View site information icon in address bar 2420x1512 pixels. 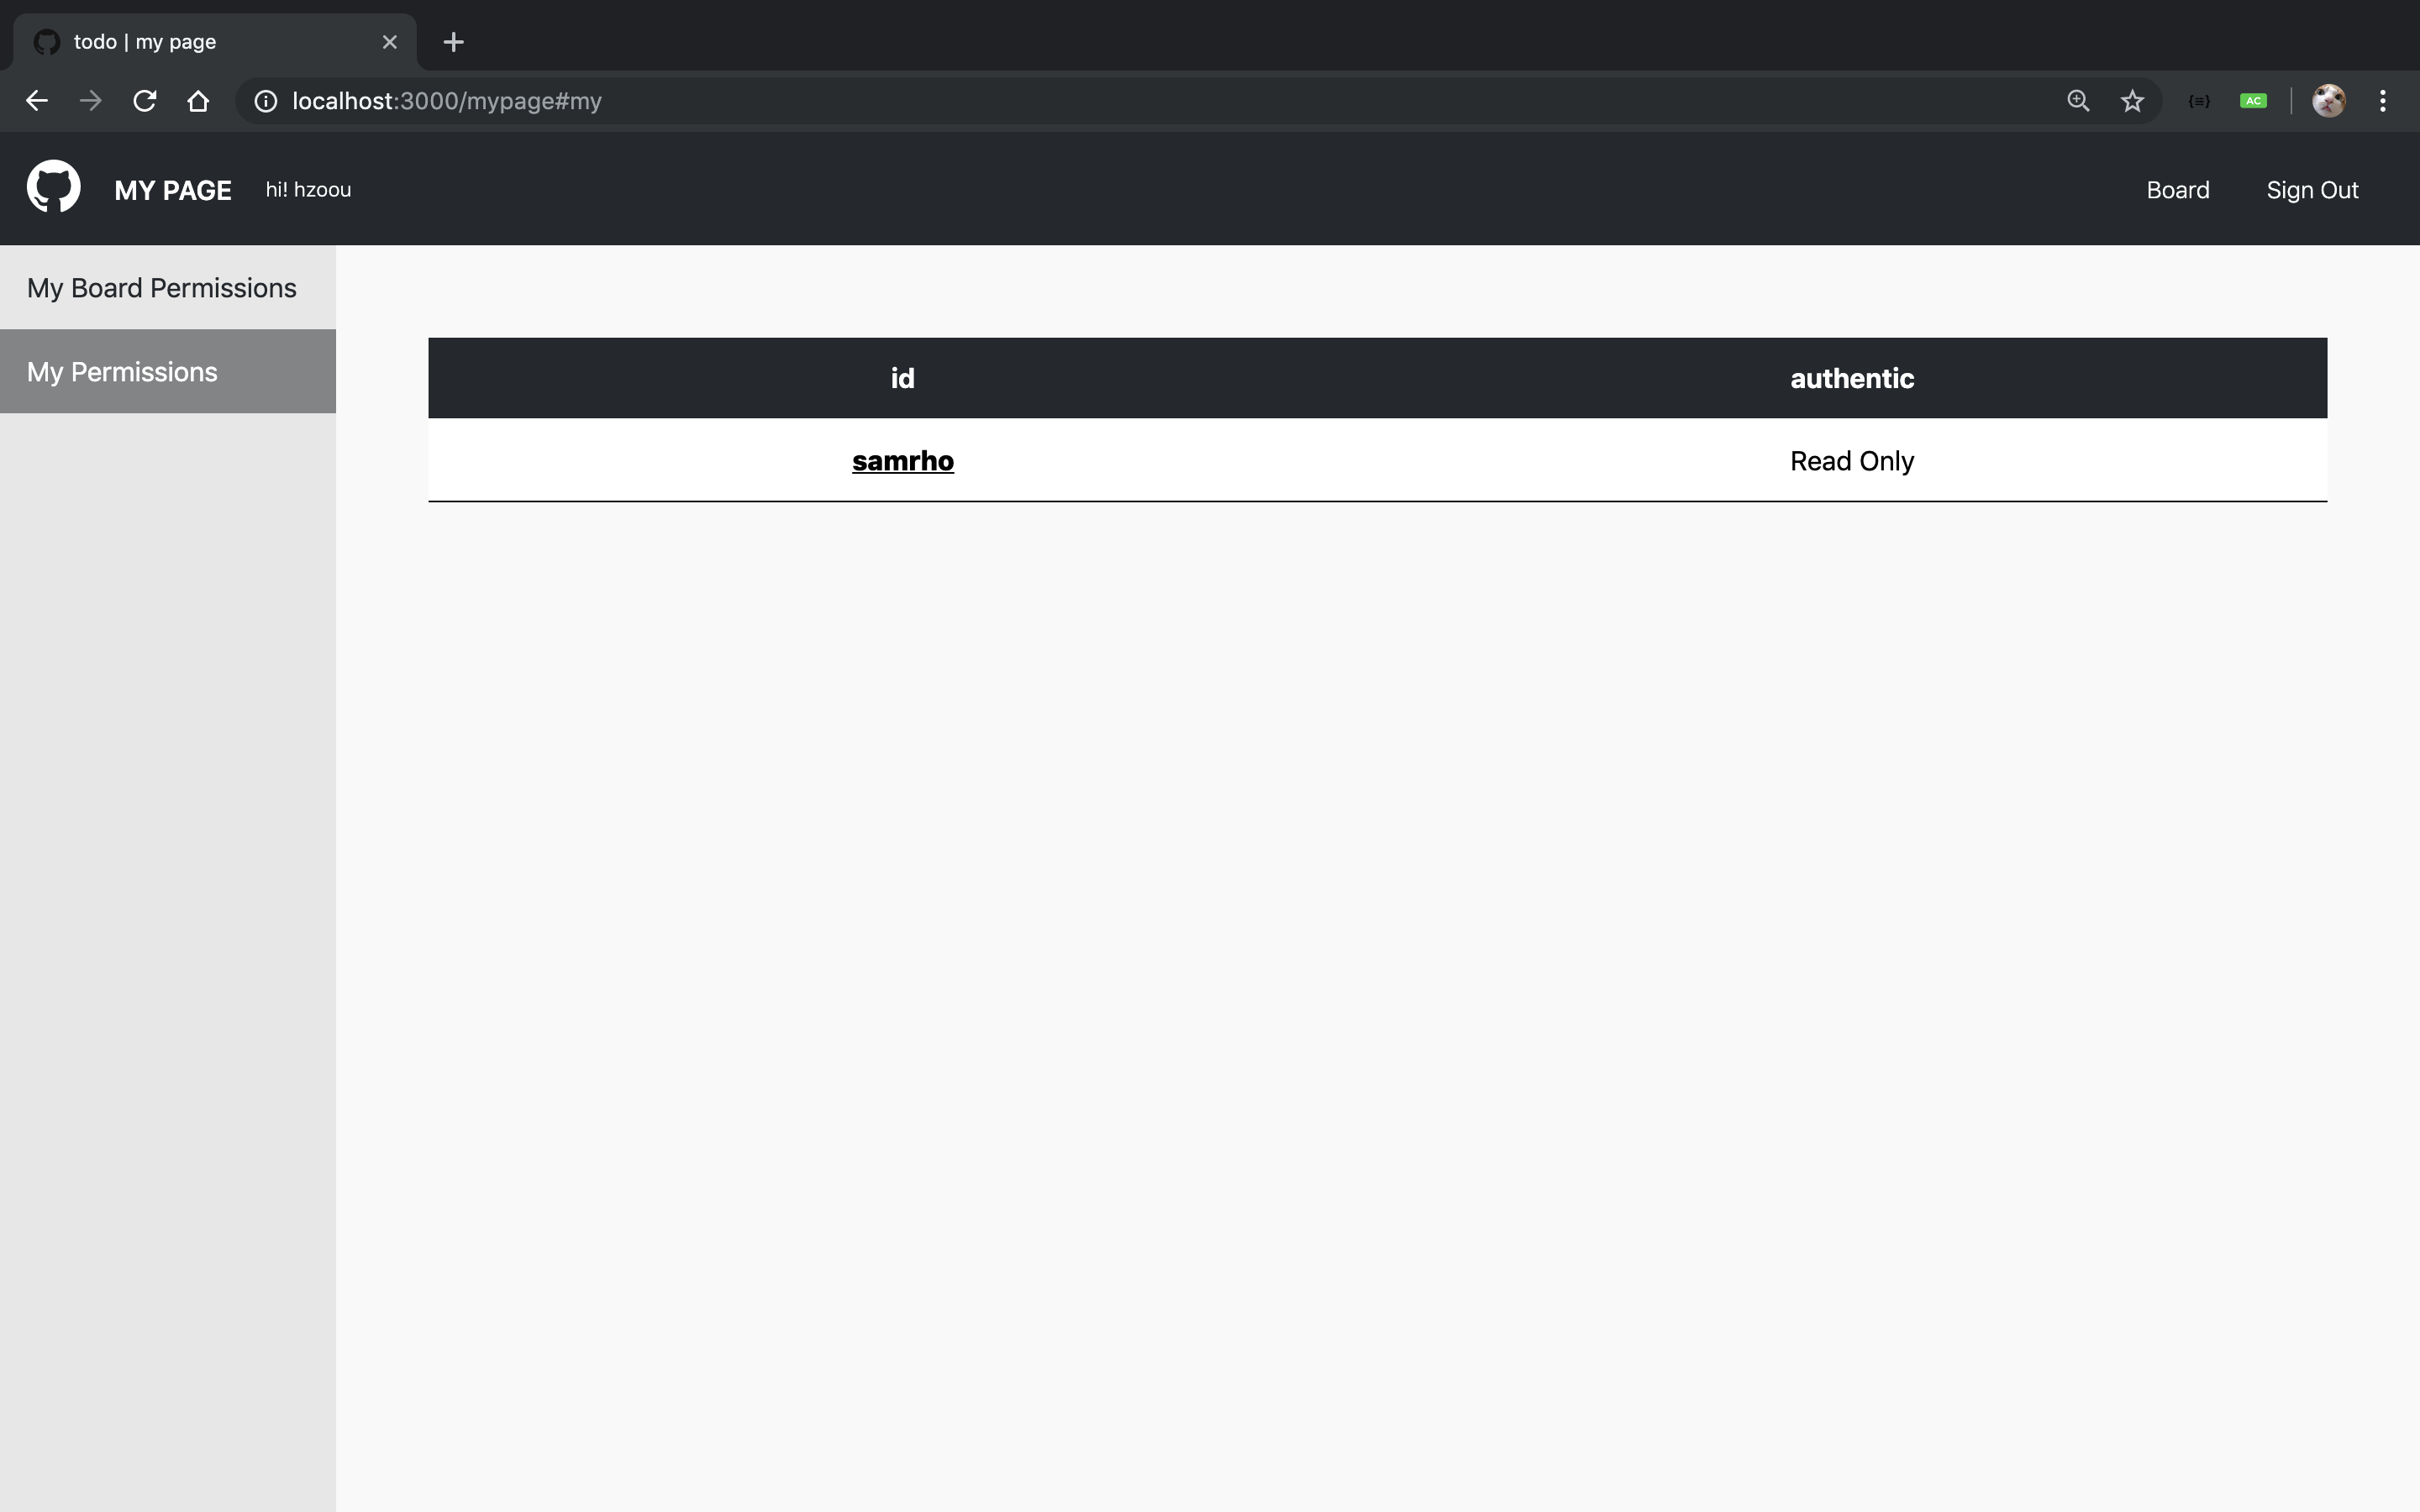[x=265, y=101]
